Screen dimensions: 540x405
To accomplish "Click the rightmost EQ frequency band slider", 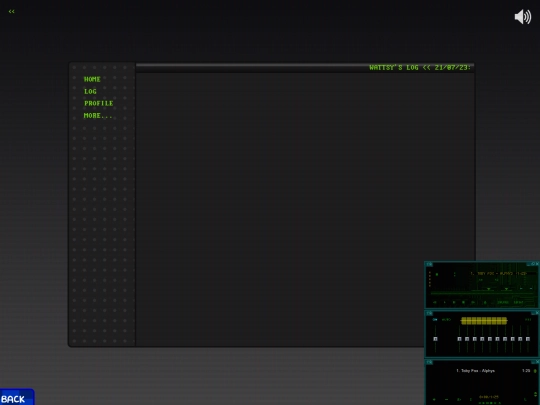I will (528, 339).
